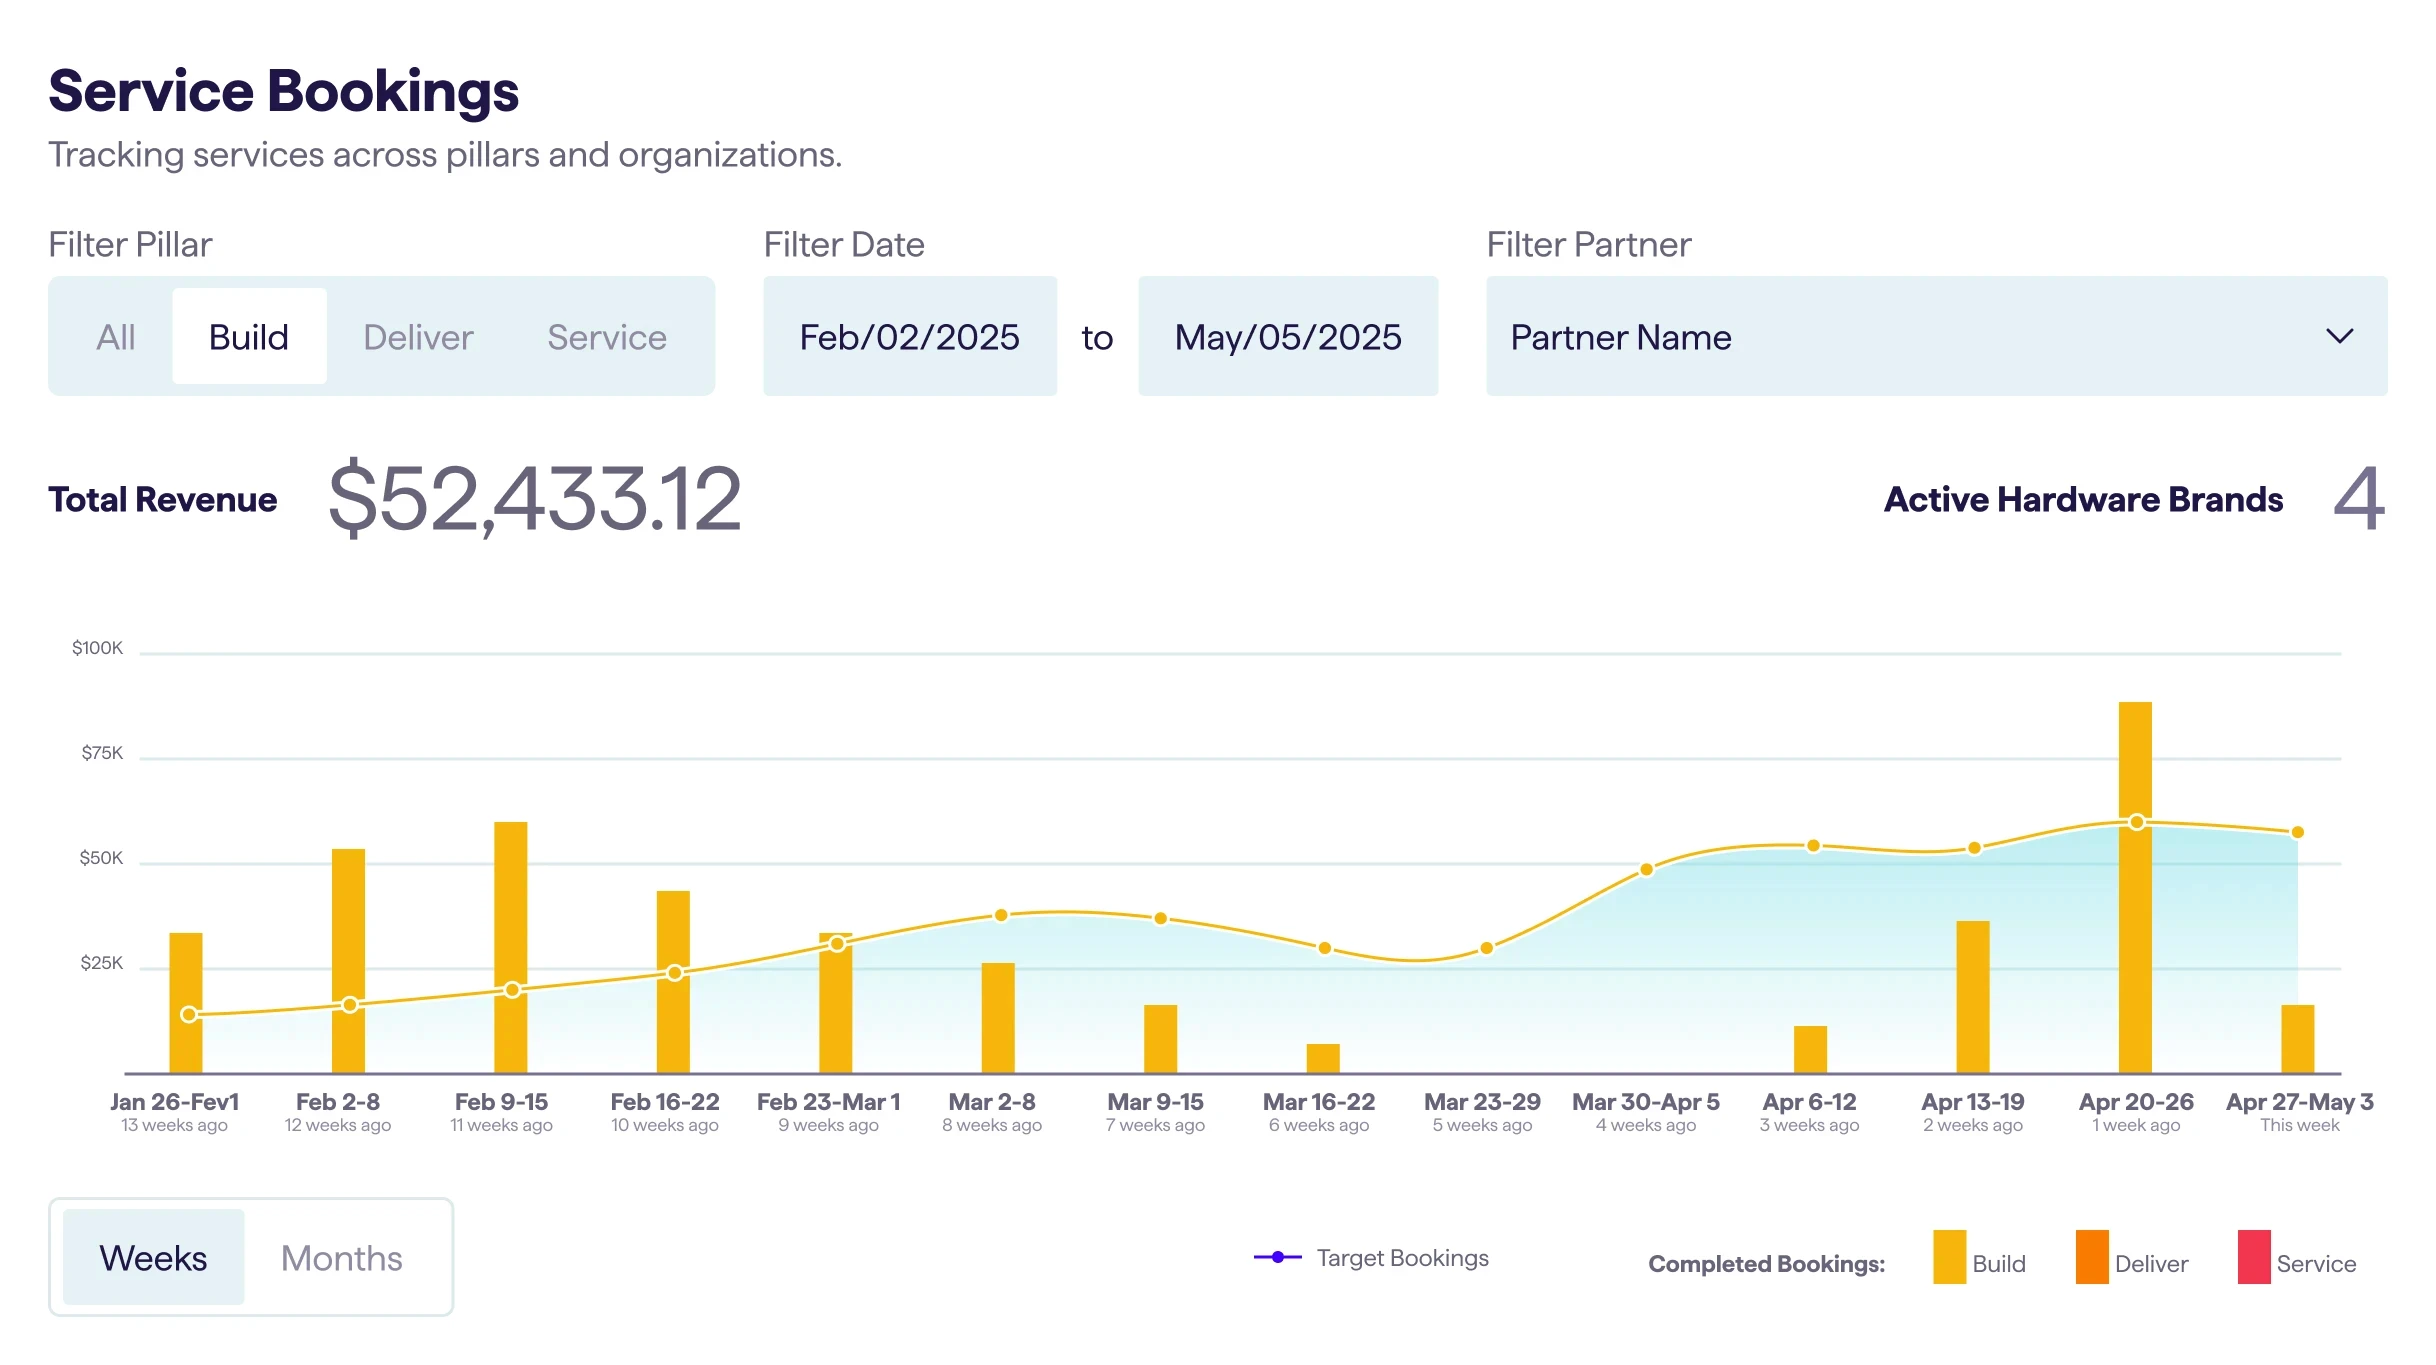Click the red Service legend swatch
Viewport: 2436px width, 1365px height.
2253,1257
